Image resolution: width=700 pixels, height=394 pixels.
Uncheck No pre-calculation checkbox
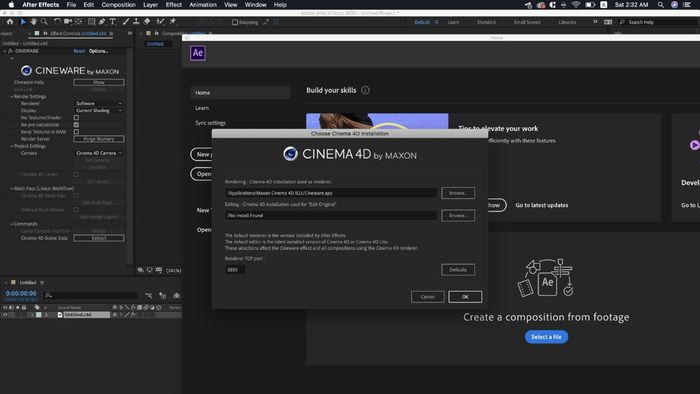[x=76, y=125]
